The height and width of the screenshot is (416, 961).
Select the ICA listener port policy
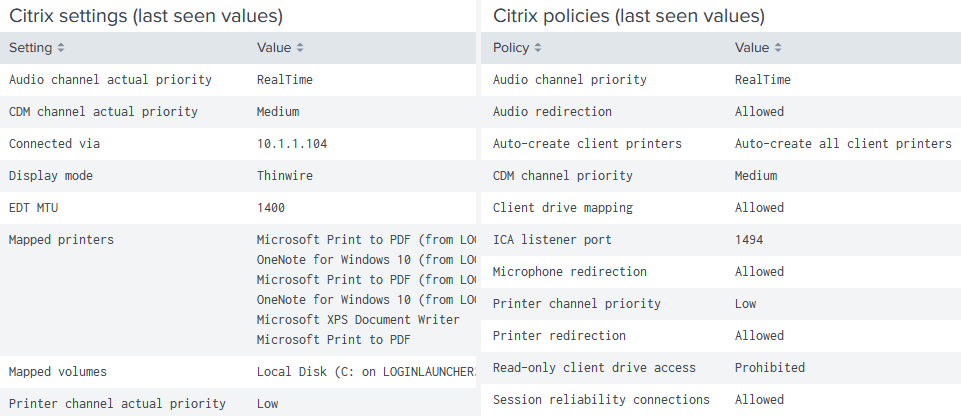pos(552,240)
